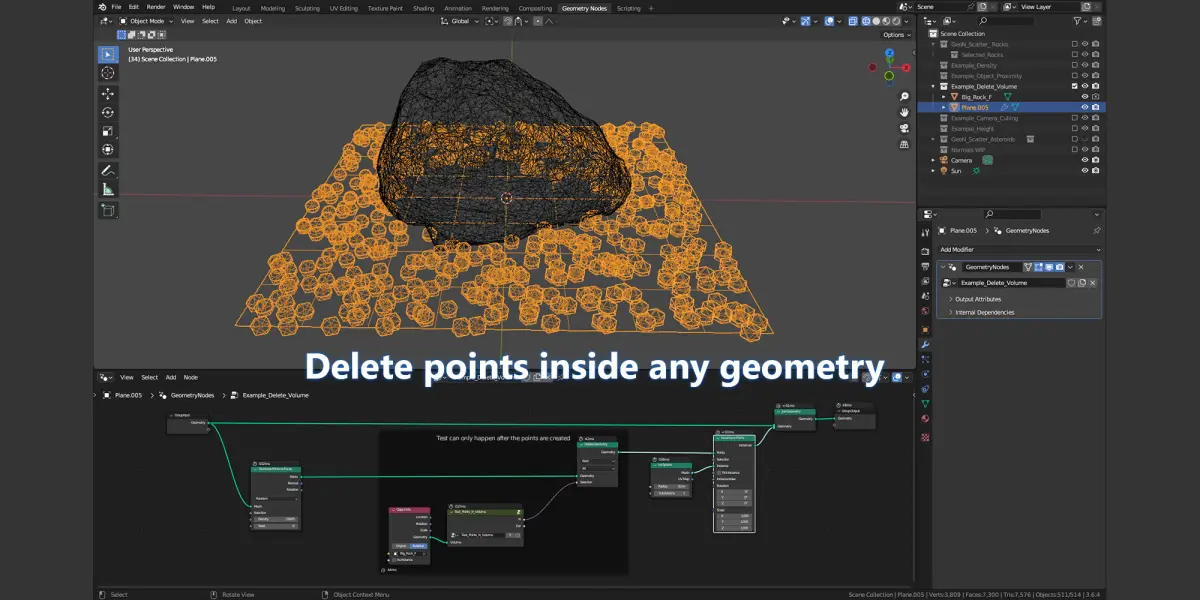Open the Object Mode dropdown
This screenshot has height=600, width=1200.
point(146,20)
